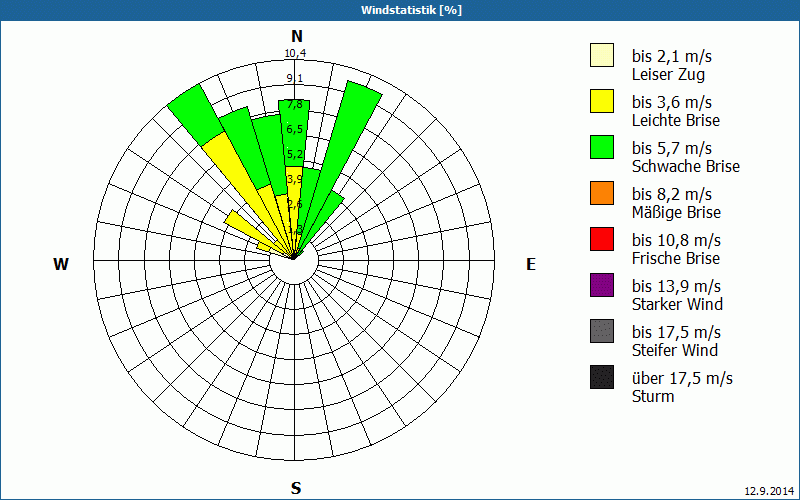
Task: Click the purple Starker Wind swatch
Action: coord(602,285)
